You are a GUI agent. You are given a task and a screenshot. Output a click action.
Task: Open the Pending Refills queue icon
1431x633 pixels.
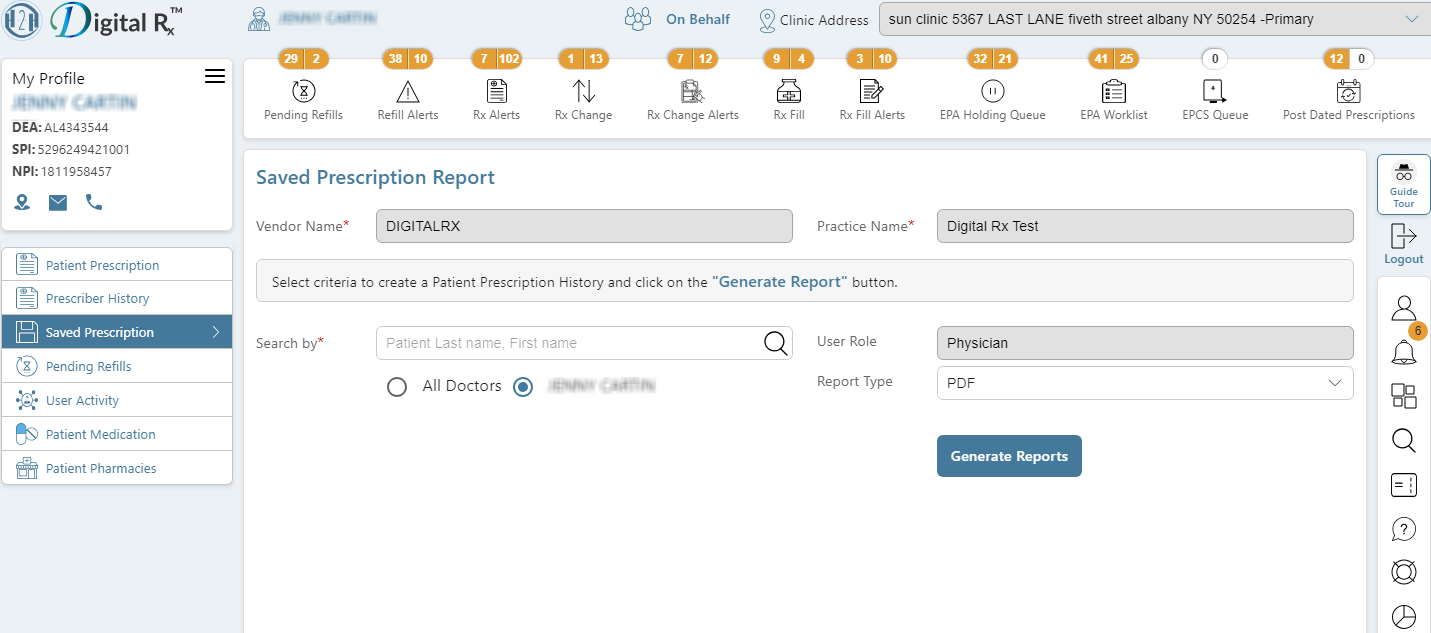(303, 91)
